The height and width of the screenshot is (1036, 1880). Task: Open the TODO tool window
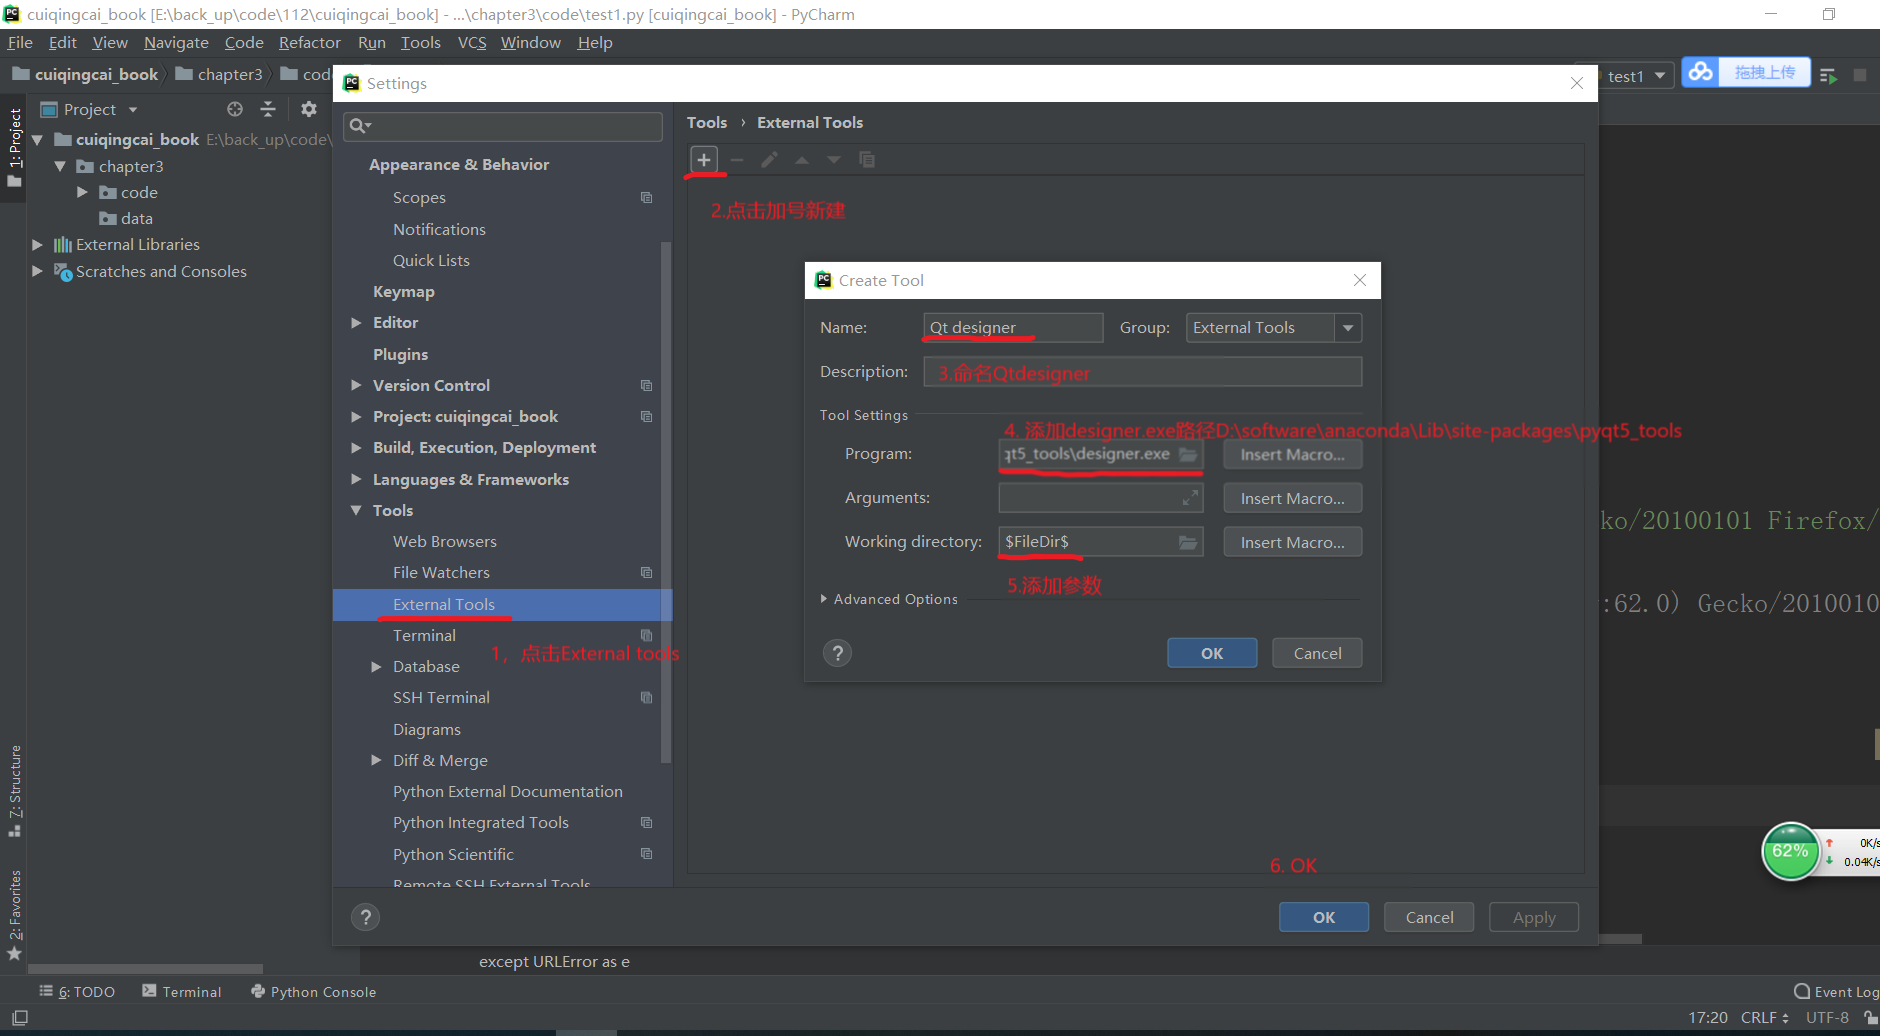[77, 992]
